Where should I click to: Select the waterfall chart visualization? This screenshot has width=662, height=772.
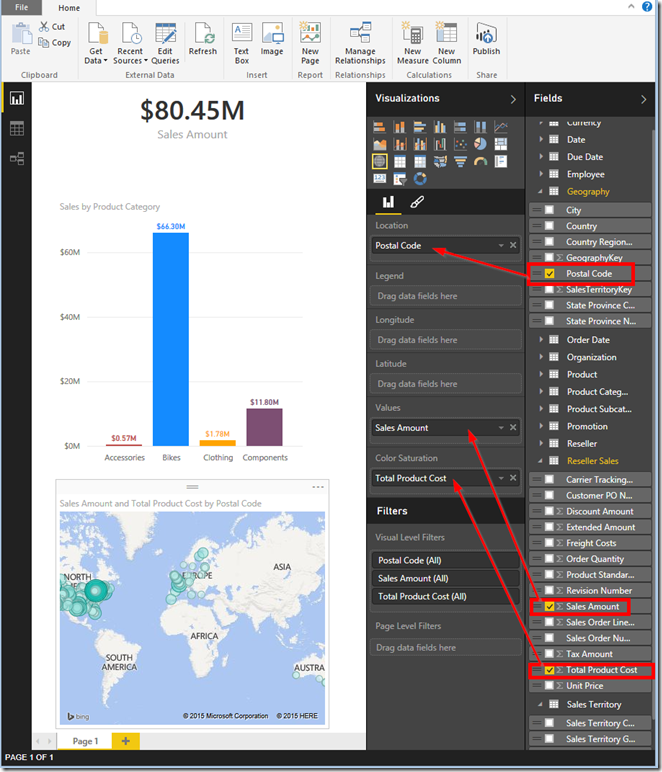pyautogui.click(x=440, y=144)
